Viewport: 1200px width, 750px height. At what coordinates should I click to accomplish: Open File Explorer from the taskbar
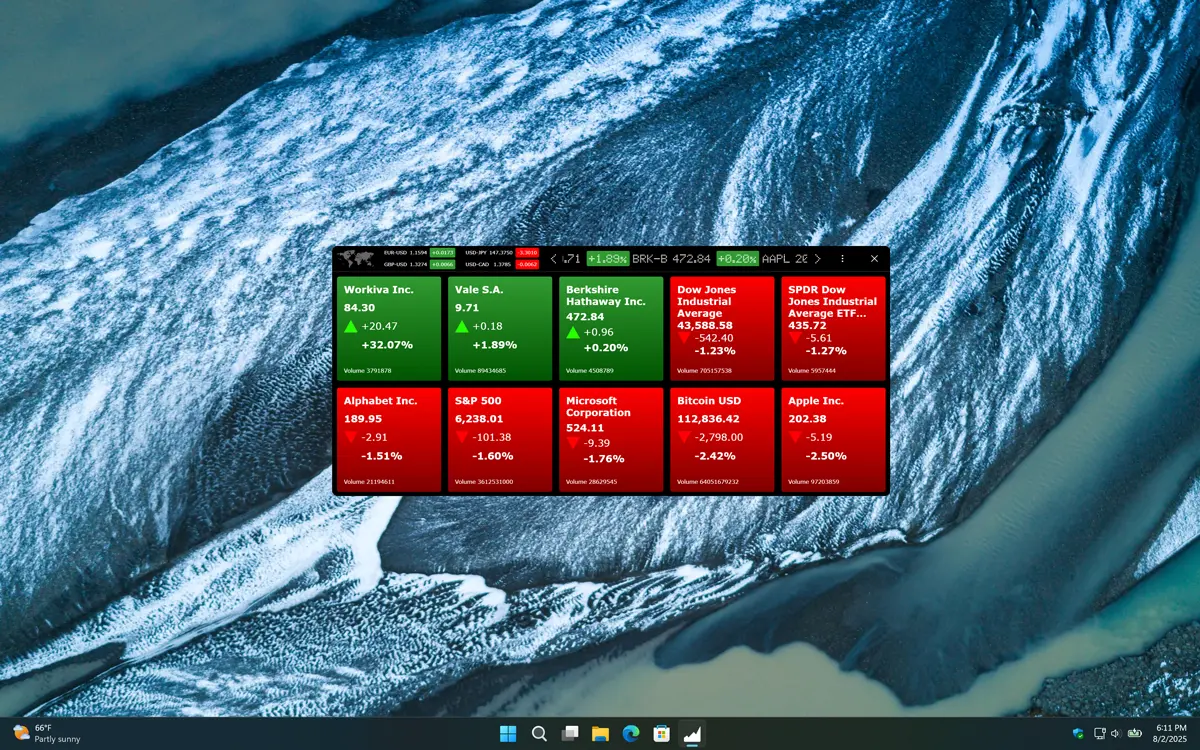pyautogui.click(x=600, y=734)
